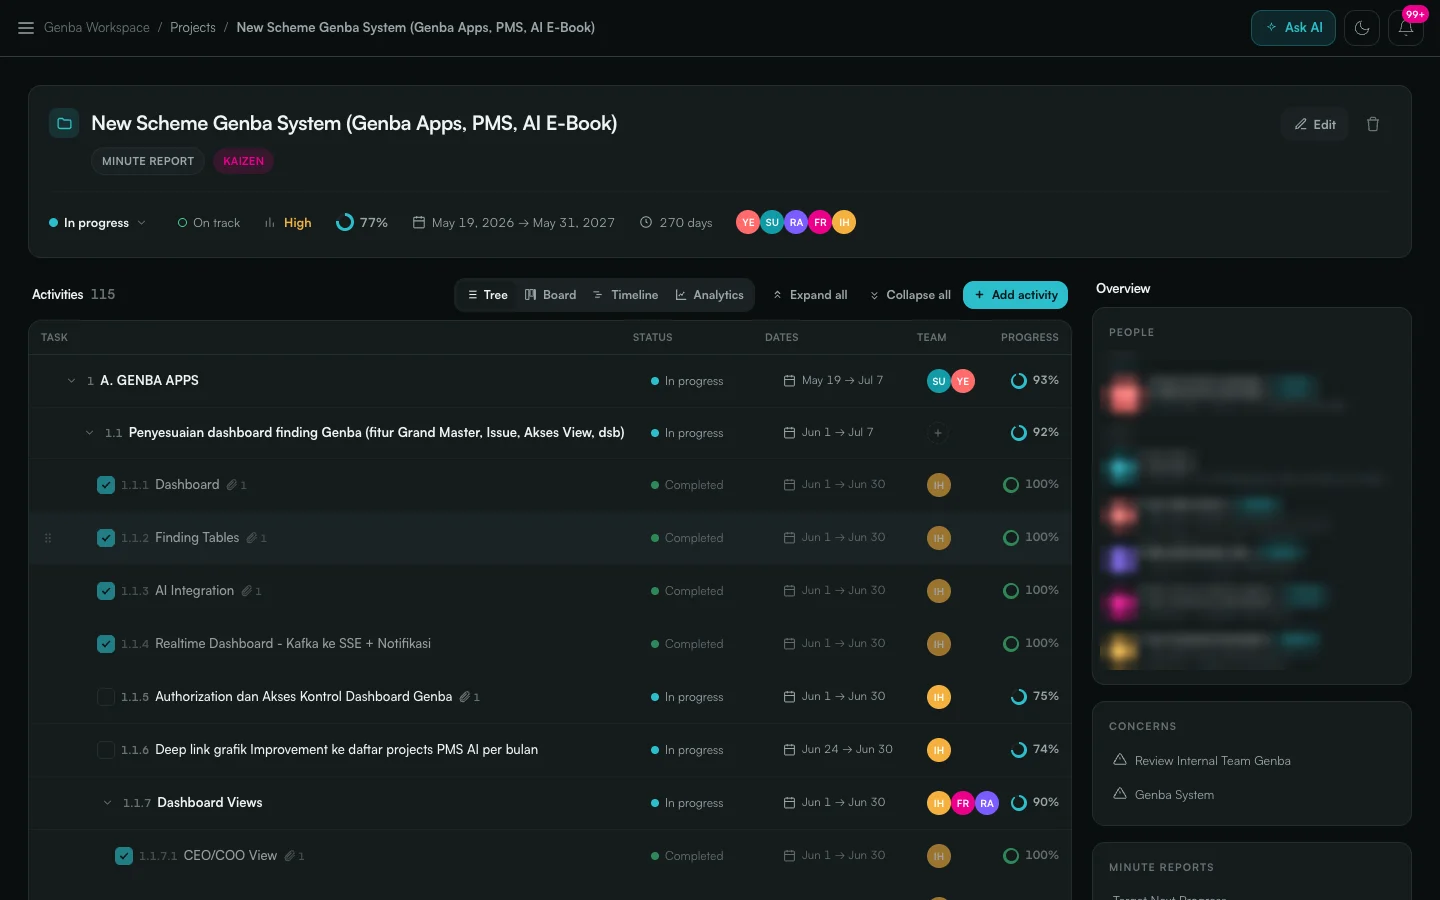
Task: Open Projects breadcrumb link
Action: point(193,28)
